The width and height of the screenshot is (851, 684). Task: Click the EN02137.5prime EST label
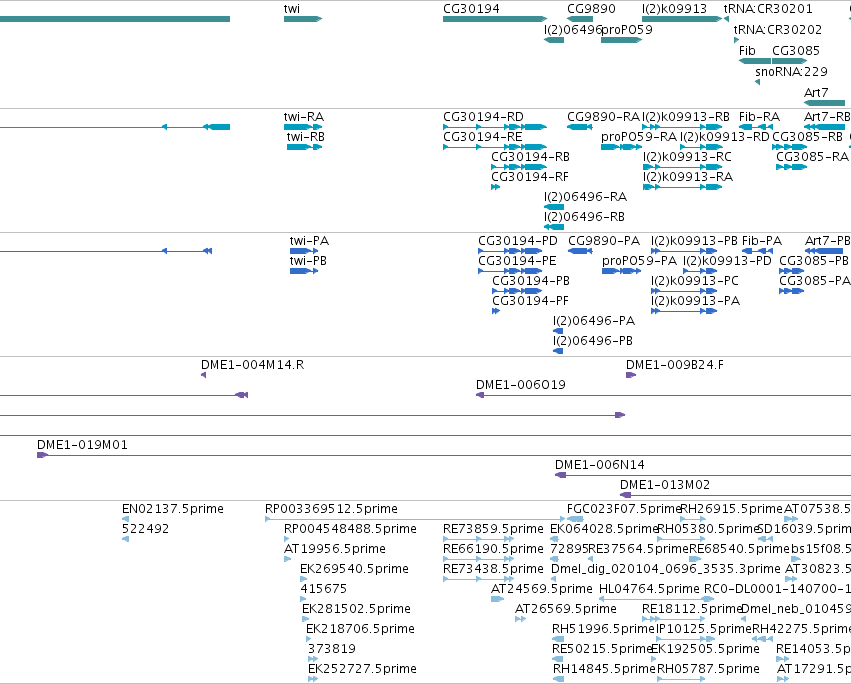click(173, 509)
